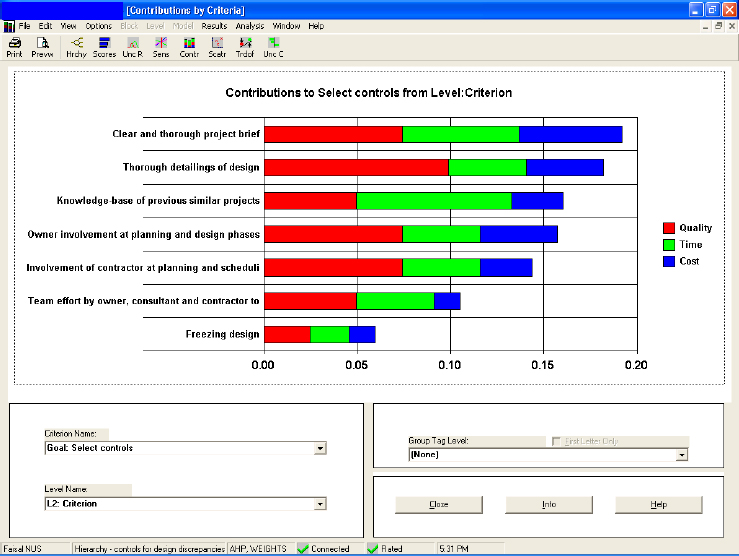Screen dimensions: 739x556
Task: Click 'AHP, WEIGHTS' in status bar
Action: 258,549
